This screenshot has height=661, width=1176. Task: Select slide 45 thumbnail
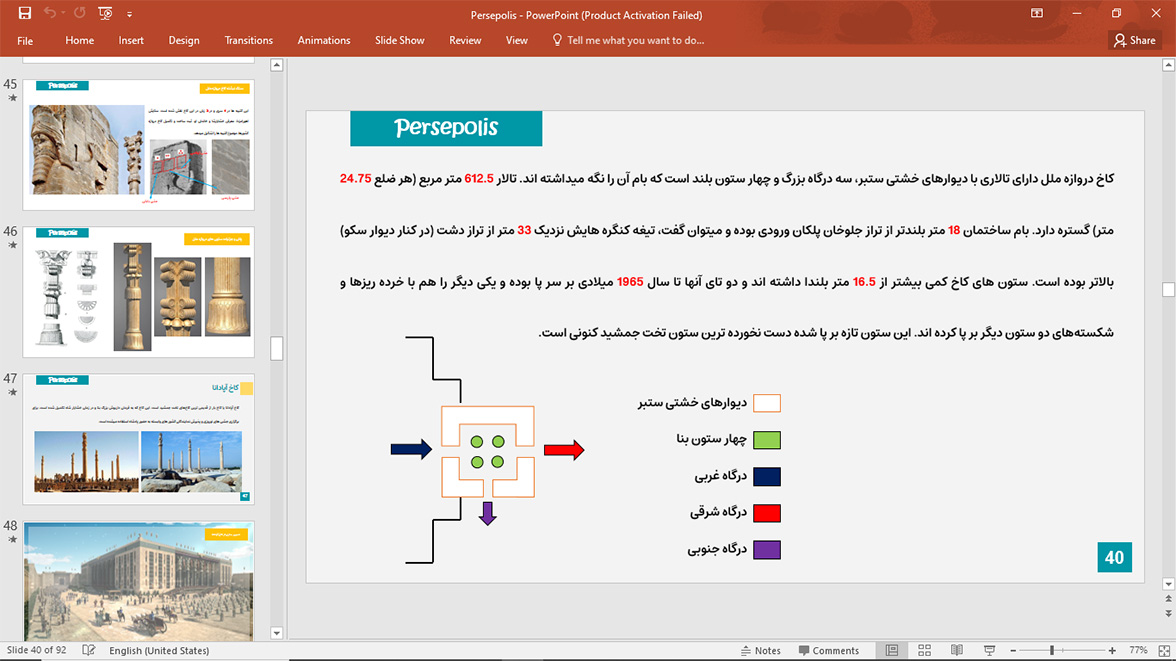pos(139,144)
